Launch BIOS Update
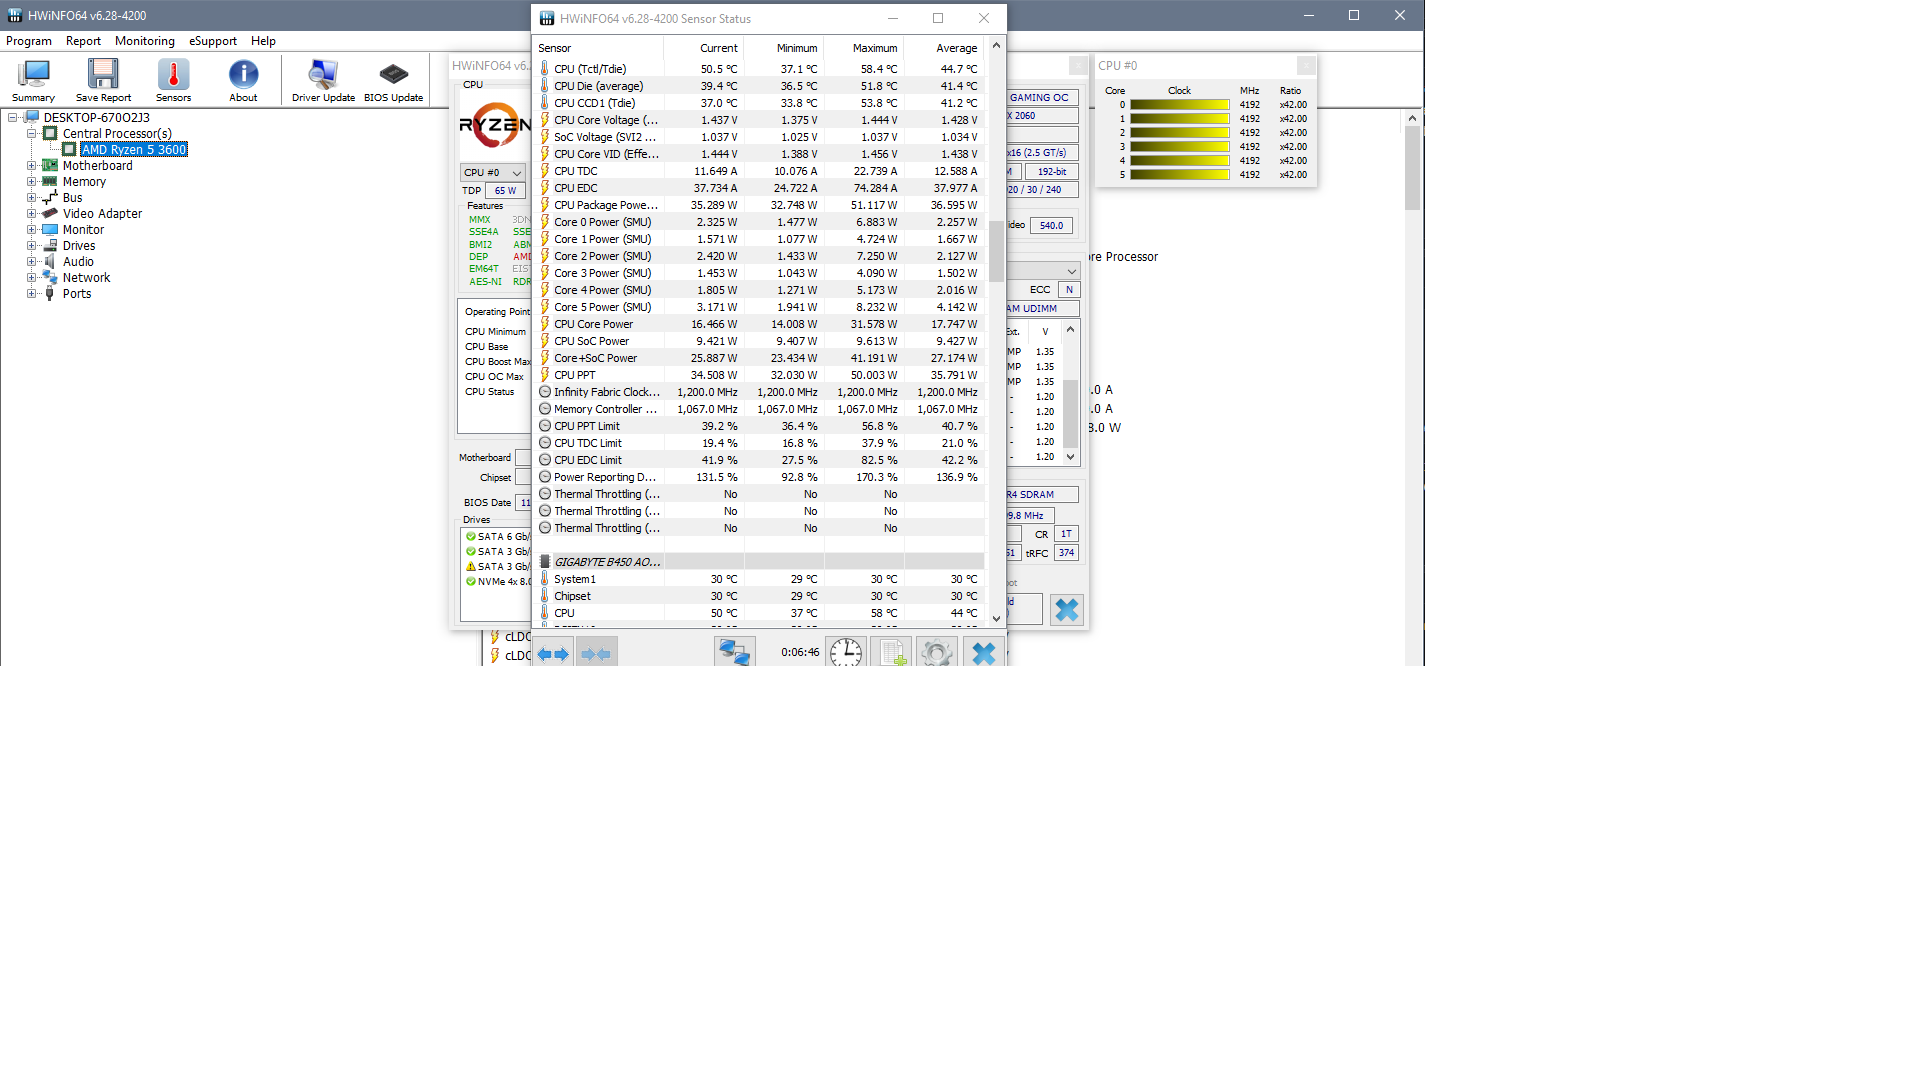 tap(392, 79)
